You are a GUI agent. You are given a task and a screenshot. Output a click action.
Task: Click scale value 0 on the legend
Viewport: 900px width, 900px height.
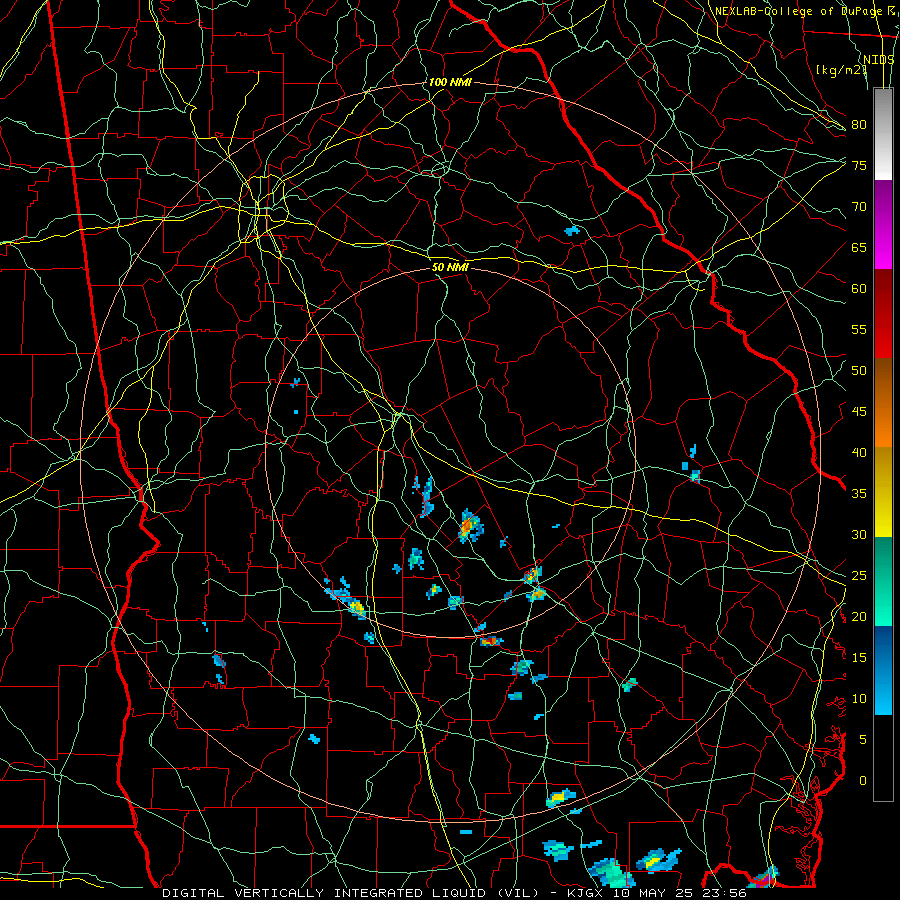(863, 781)
